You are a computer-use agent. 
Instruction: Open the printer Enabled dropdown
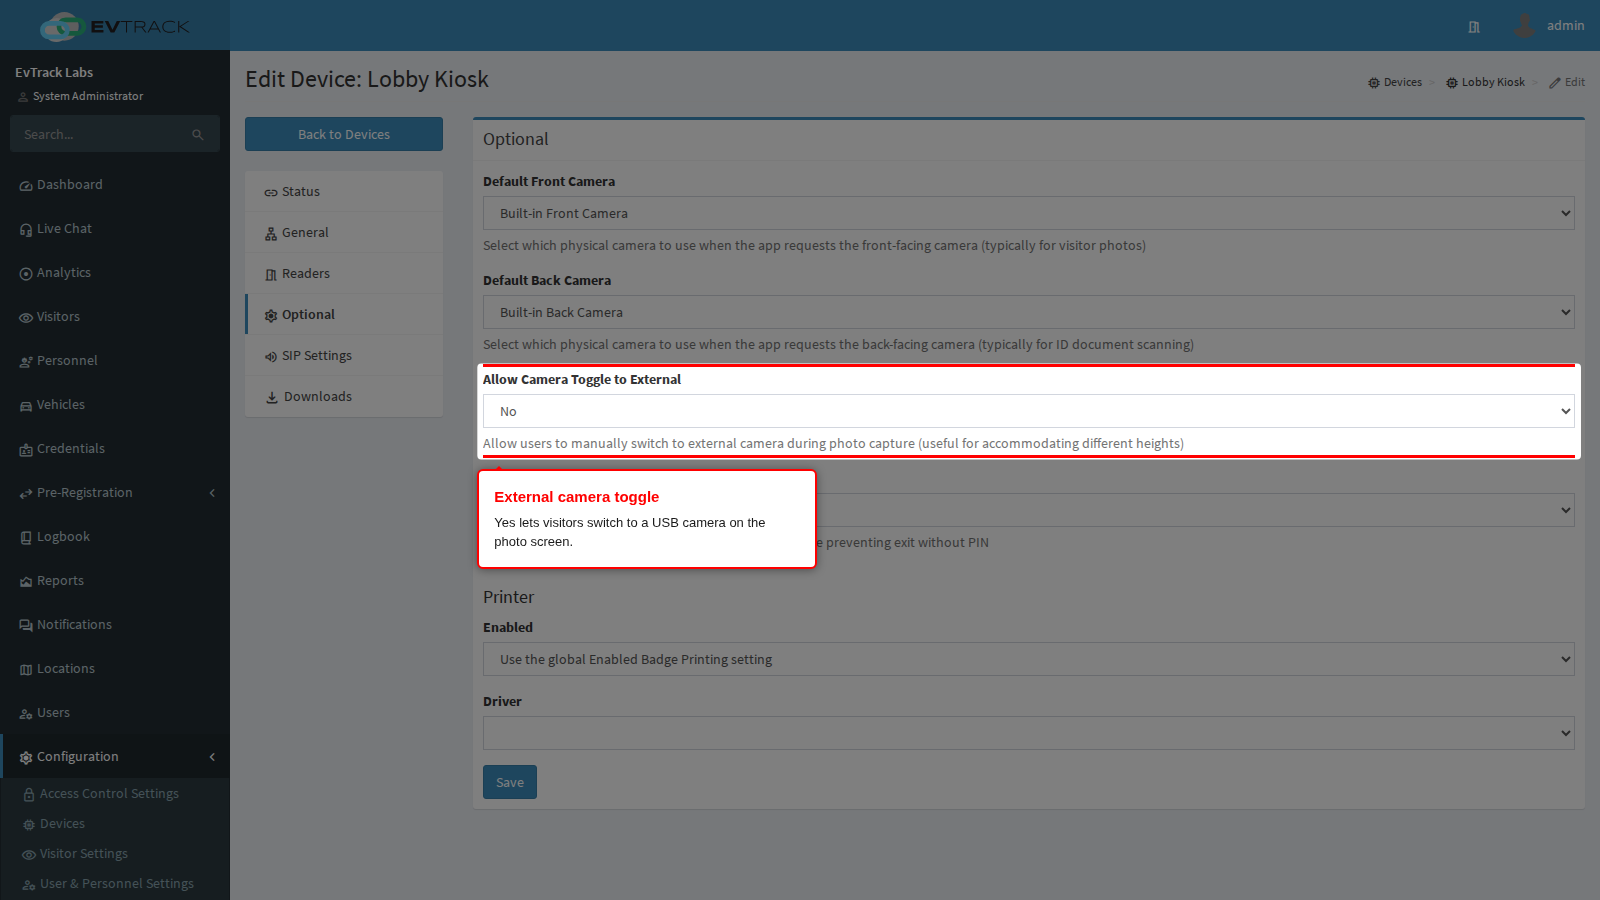(1029, 659)
